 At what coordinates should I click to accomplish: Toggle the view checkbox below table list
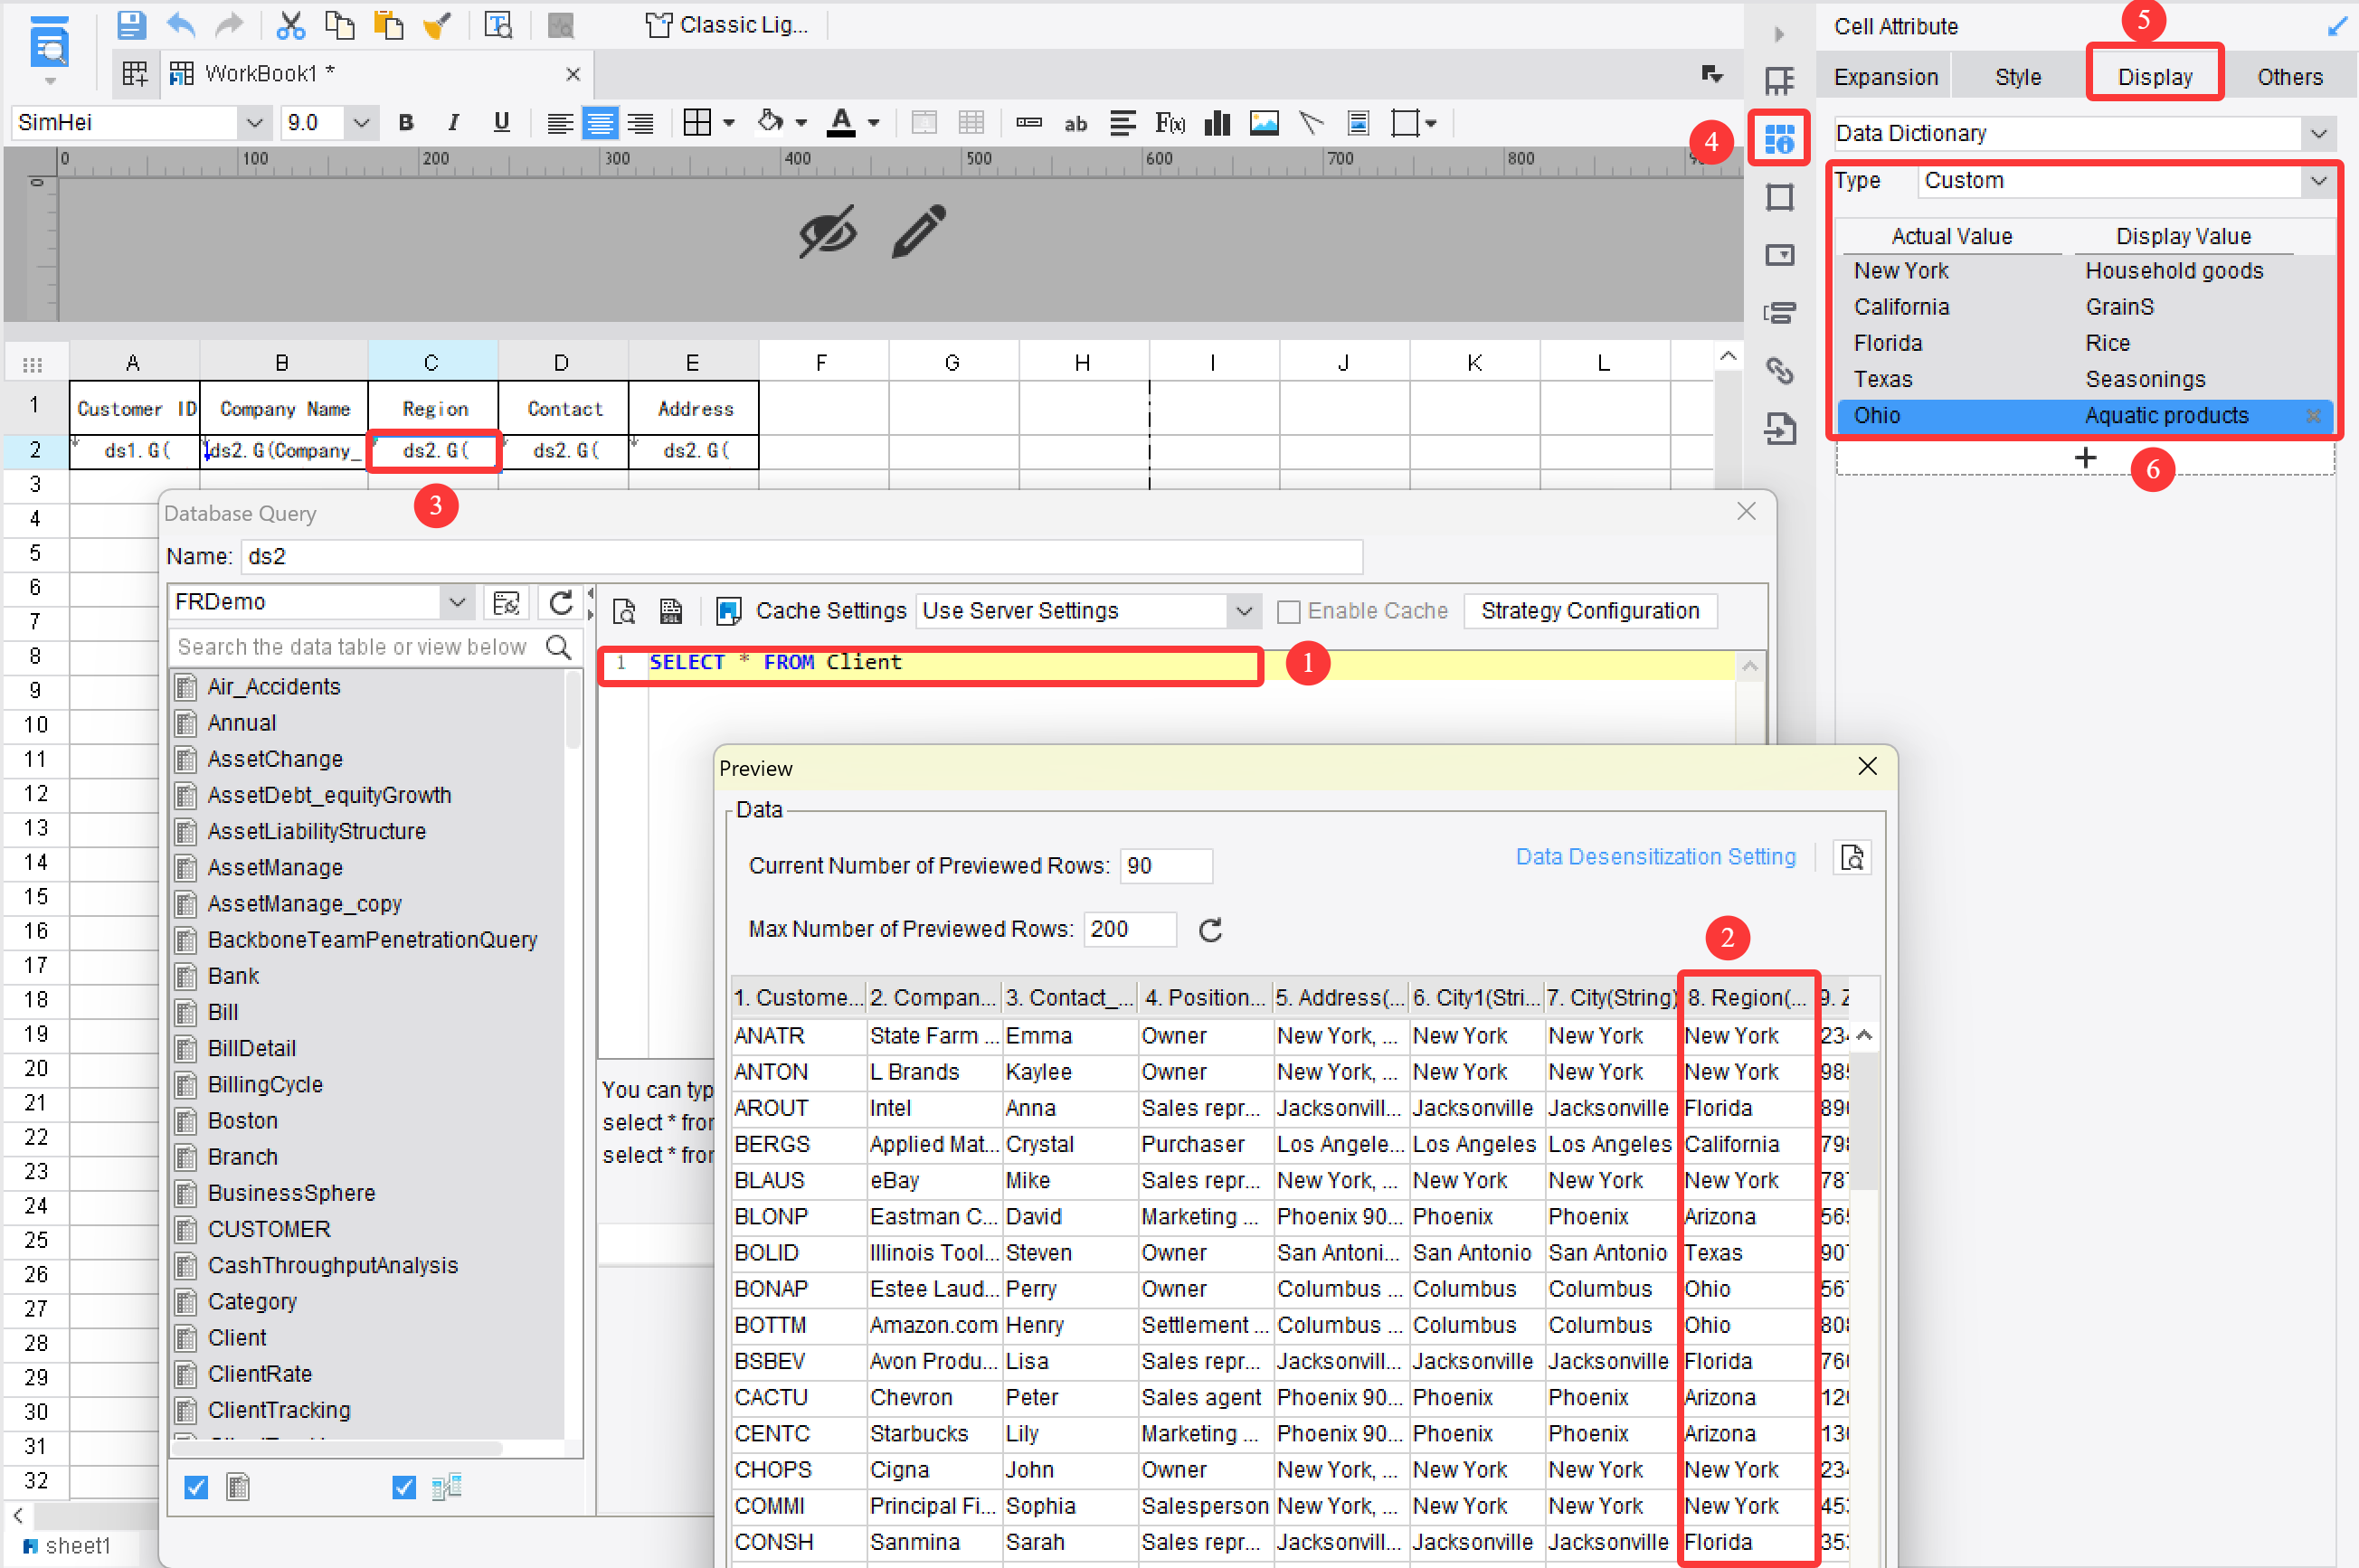click(404, 1488)
